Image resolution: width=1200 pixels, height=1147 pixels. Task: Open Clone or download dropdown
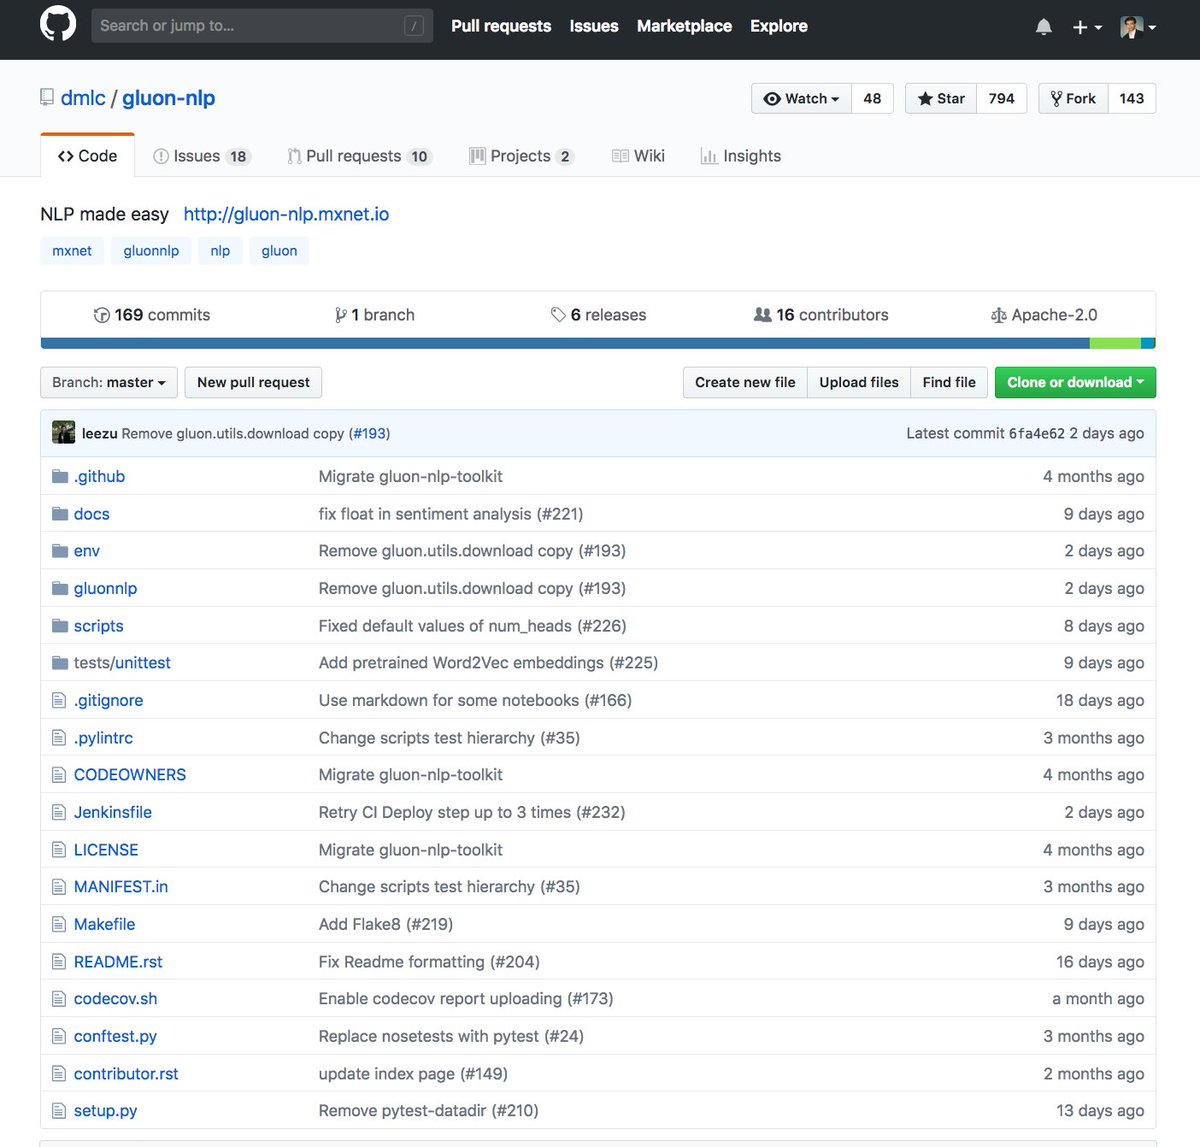pos(1075,382)
